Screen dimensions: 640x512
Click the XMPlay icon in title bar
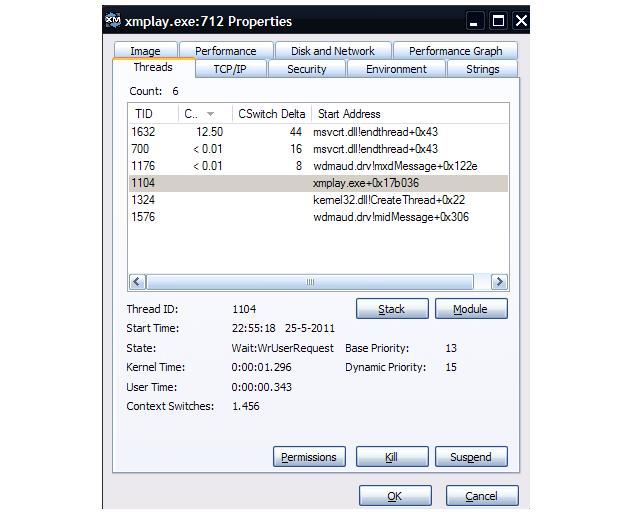pyautogui.click(x=114, y=20)
